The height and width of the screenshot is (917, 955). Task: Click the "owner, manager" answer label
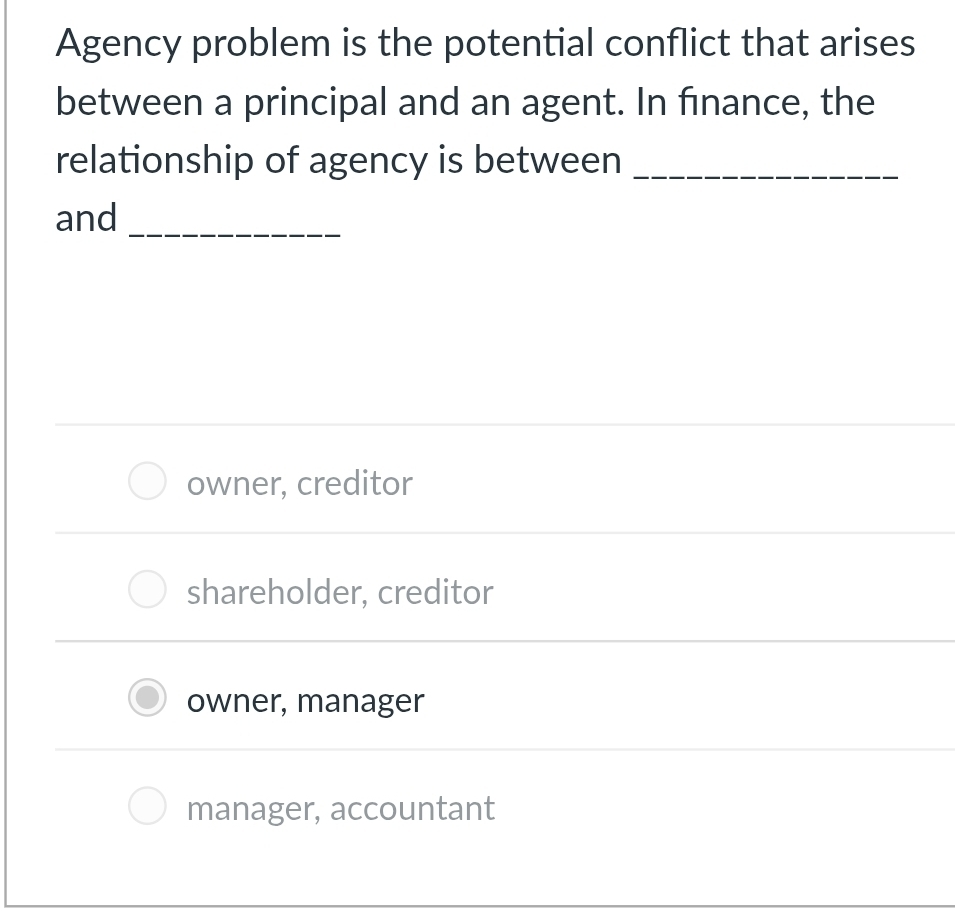[x=305, y=701]
